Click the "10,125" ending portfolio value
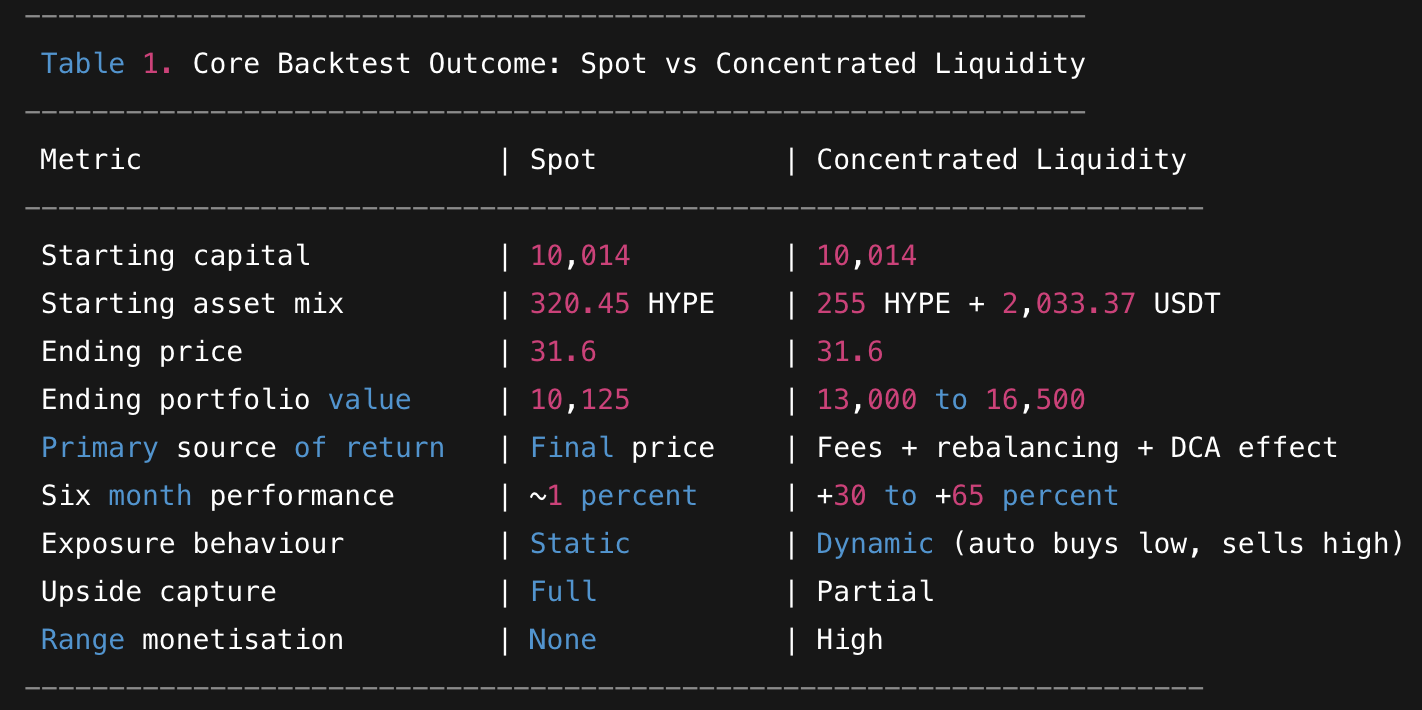This screenshot has height=710, width=1422. [x=580, y=400]
